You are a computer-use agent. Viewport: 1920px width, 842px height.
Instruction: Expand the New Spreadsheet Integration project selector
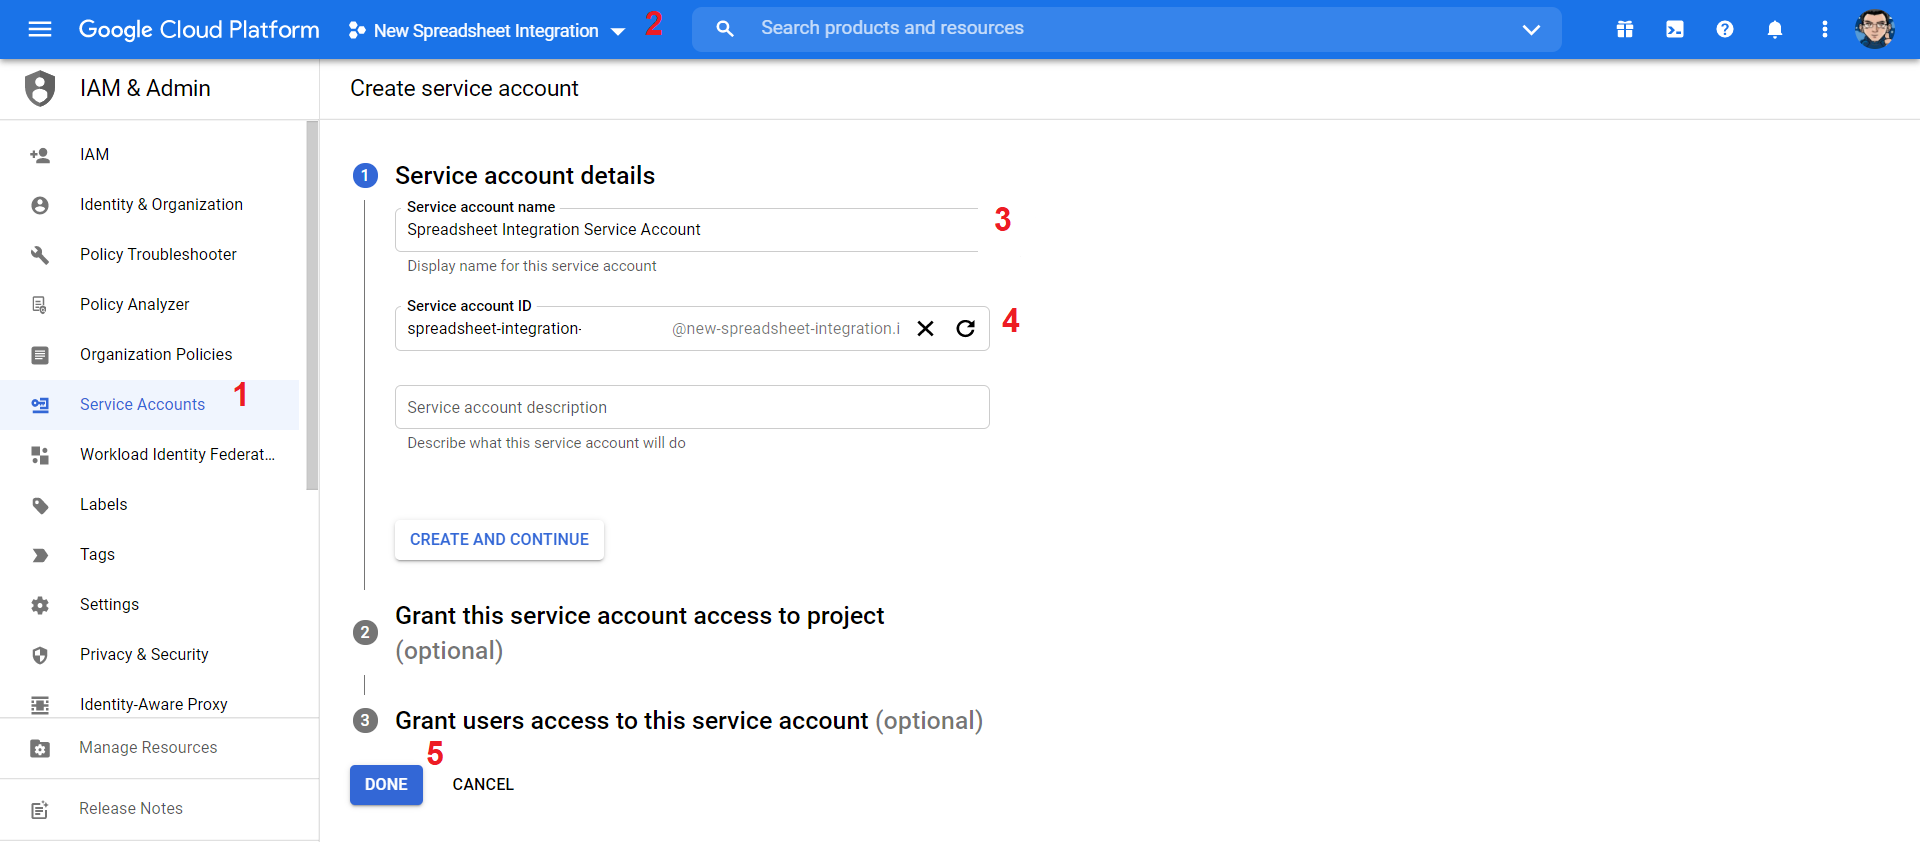tap(486, 30)
